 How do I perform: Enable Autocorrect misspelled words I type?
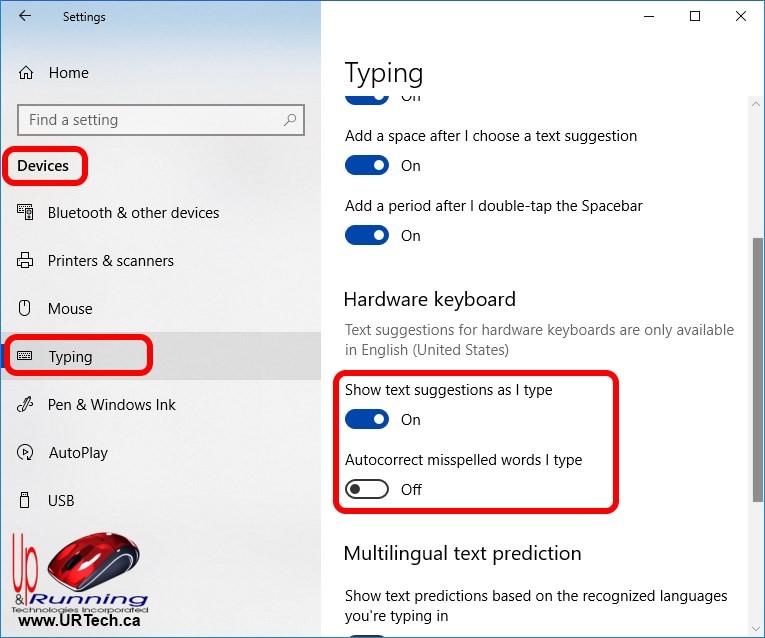(367, 490)
